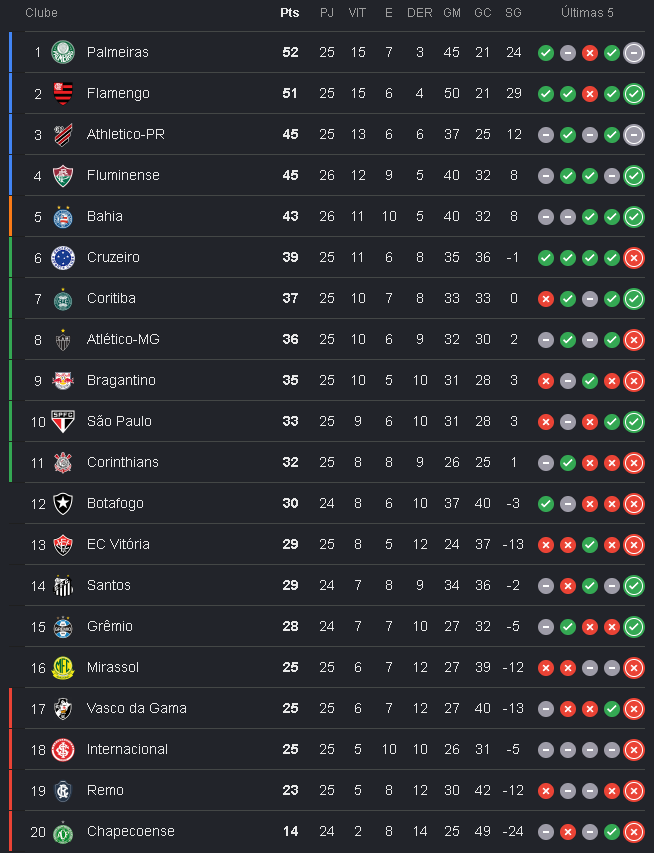Click the Internacional red crest
654x853 pixels.
(63, 750)
